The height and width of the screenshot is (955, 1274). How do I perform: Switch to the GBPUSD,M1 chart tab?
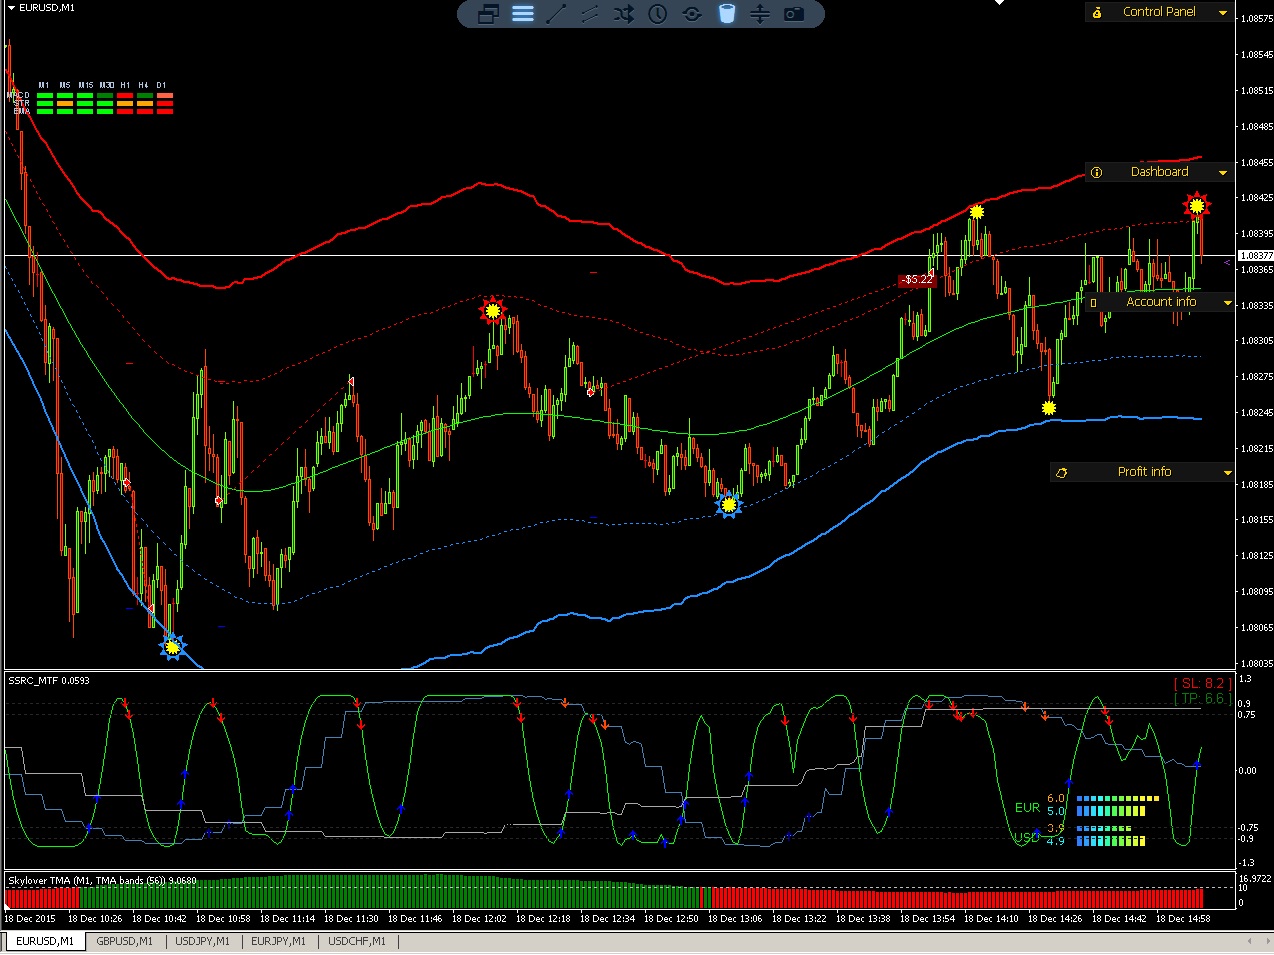pyautogui.click(x=125, y=941)
